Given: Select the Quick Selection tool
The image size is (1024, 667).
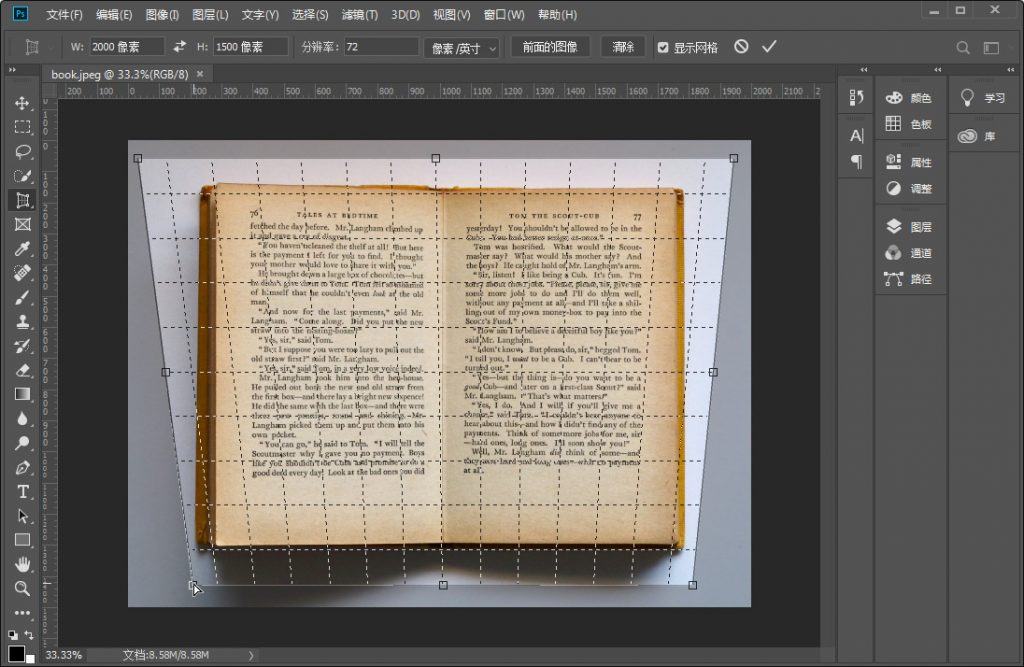Looking at the screenshot, I should (x=22, y=176).
